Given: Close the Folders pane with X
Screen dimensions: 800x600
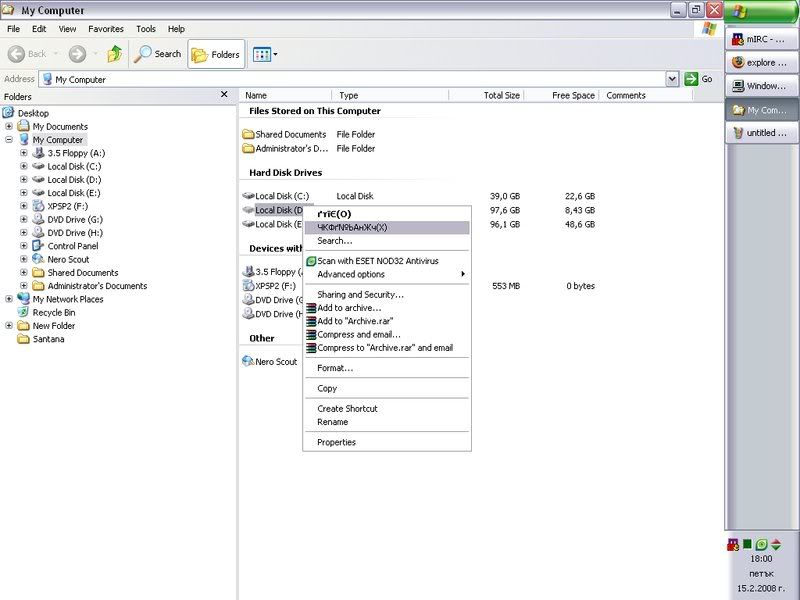Looking at the screenshot, I should tap(224, 95).
